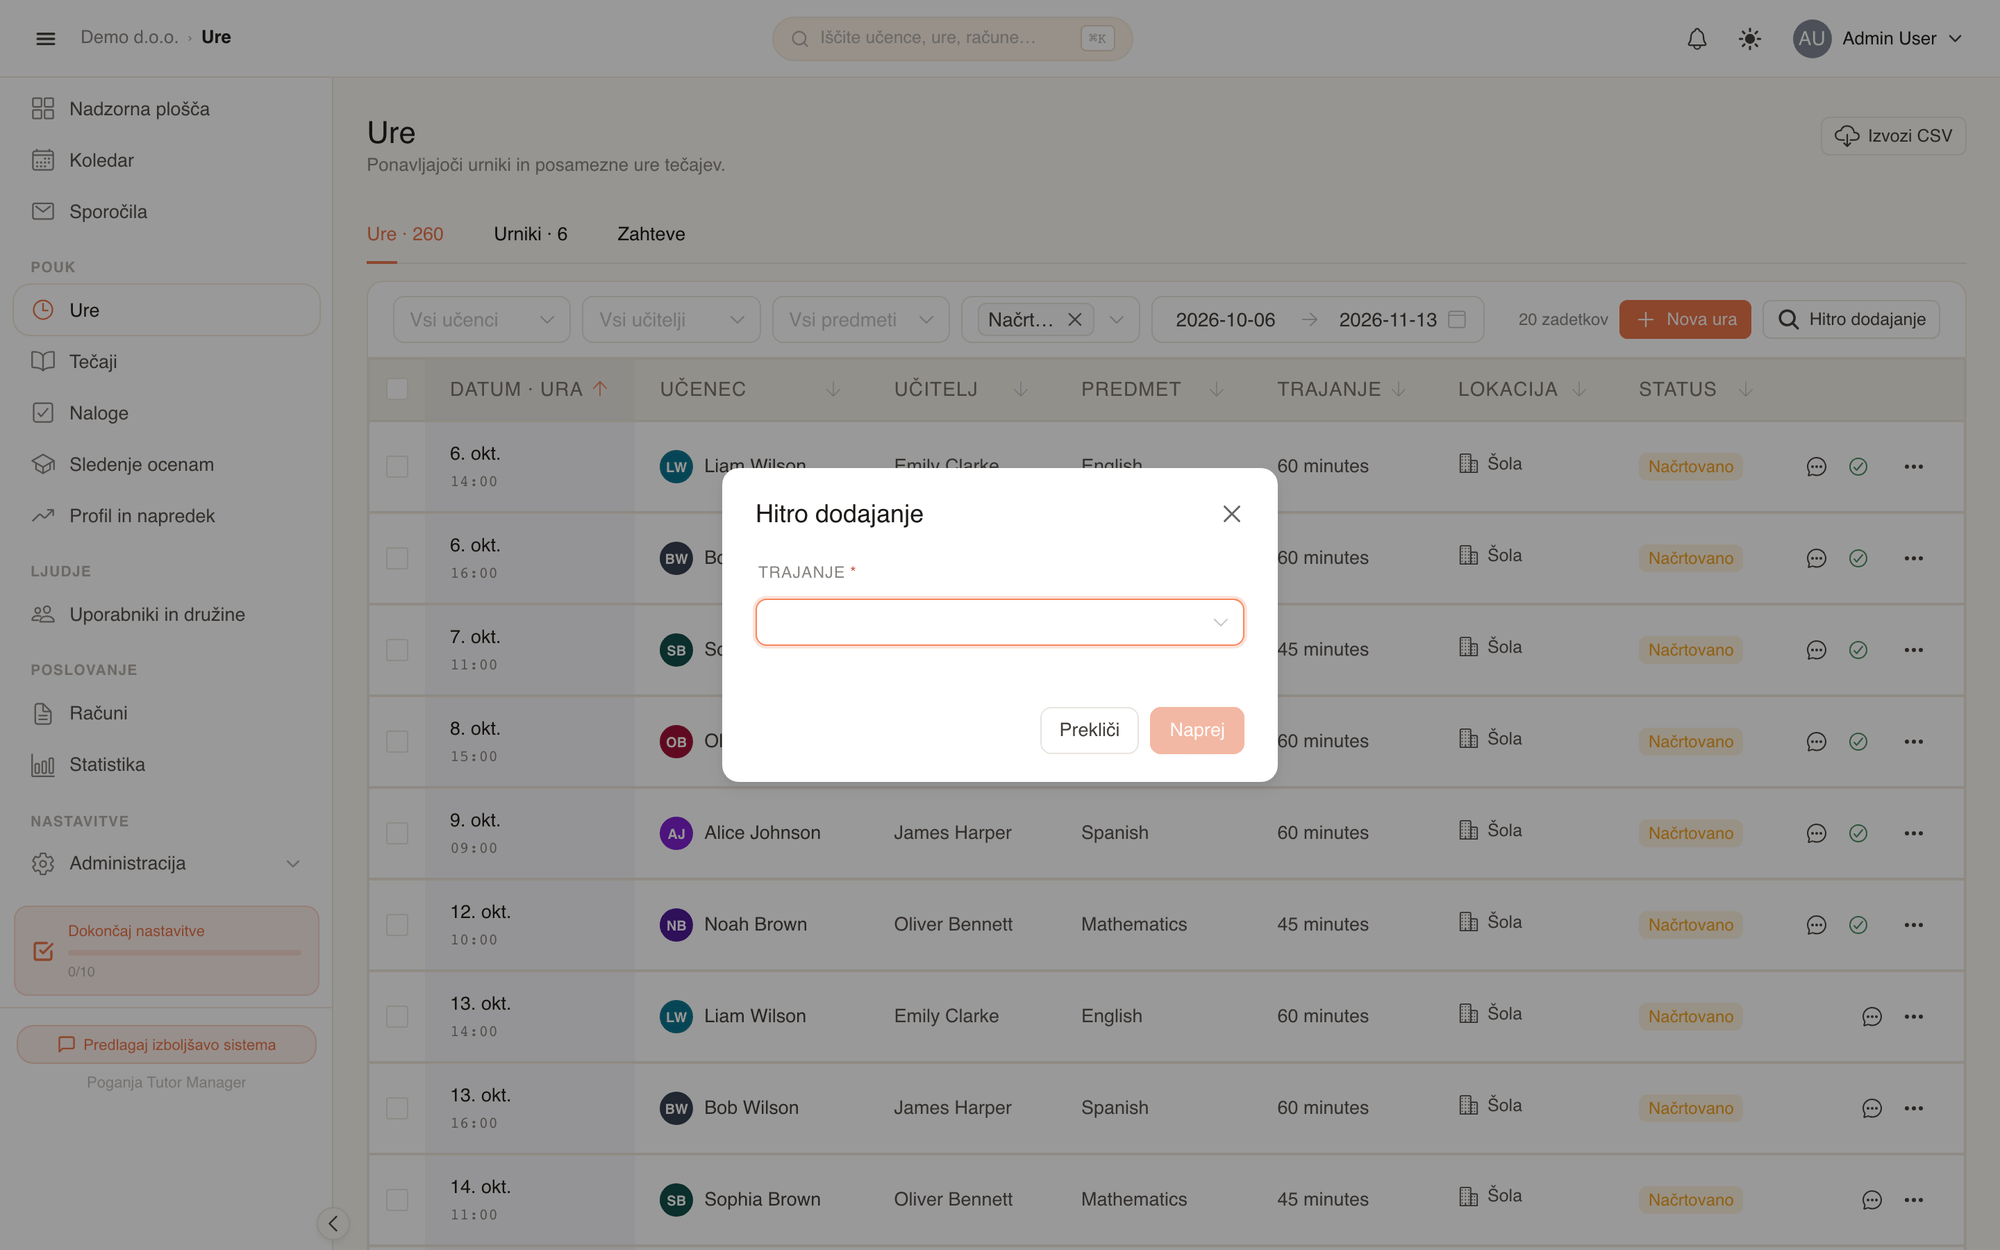This screenshot has width=2000, height=1250.
Task: Open the more options menu for the 13. okt. 14:00 lesson
Action: pyautogui.click(x=1913, y=1017)
